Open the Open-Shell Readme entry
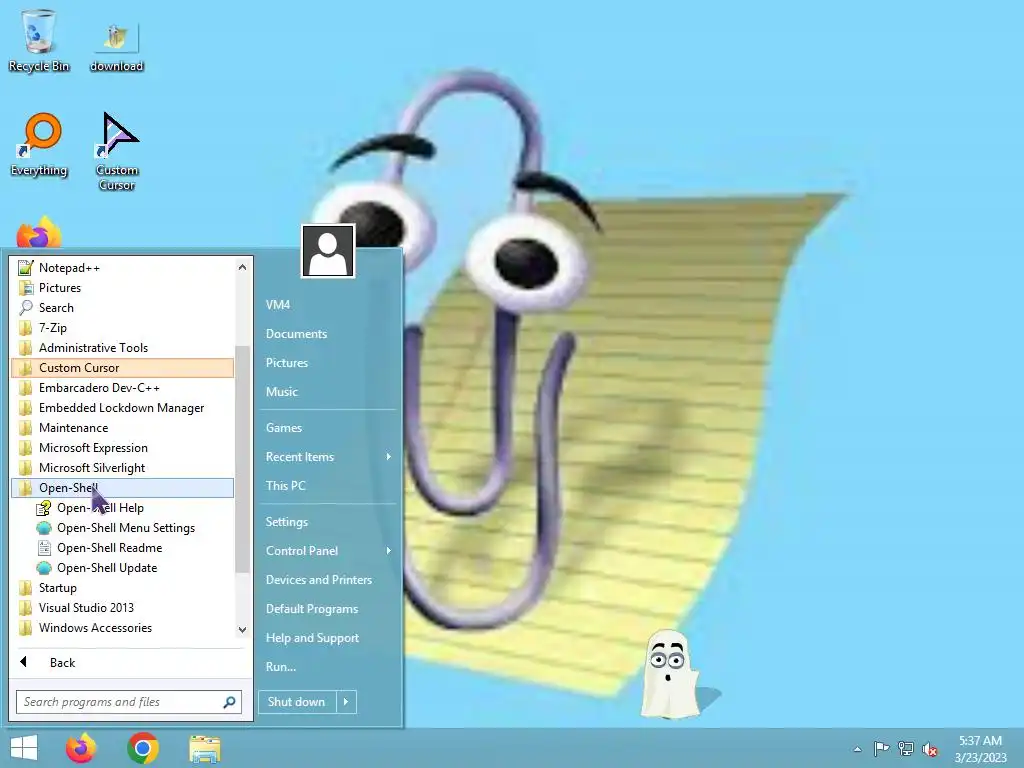This screenshot has height=768, width=1024. 110,548
